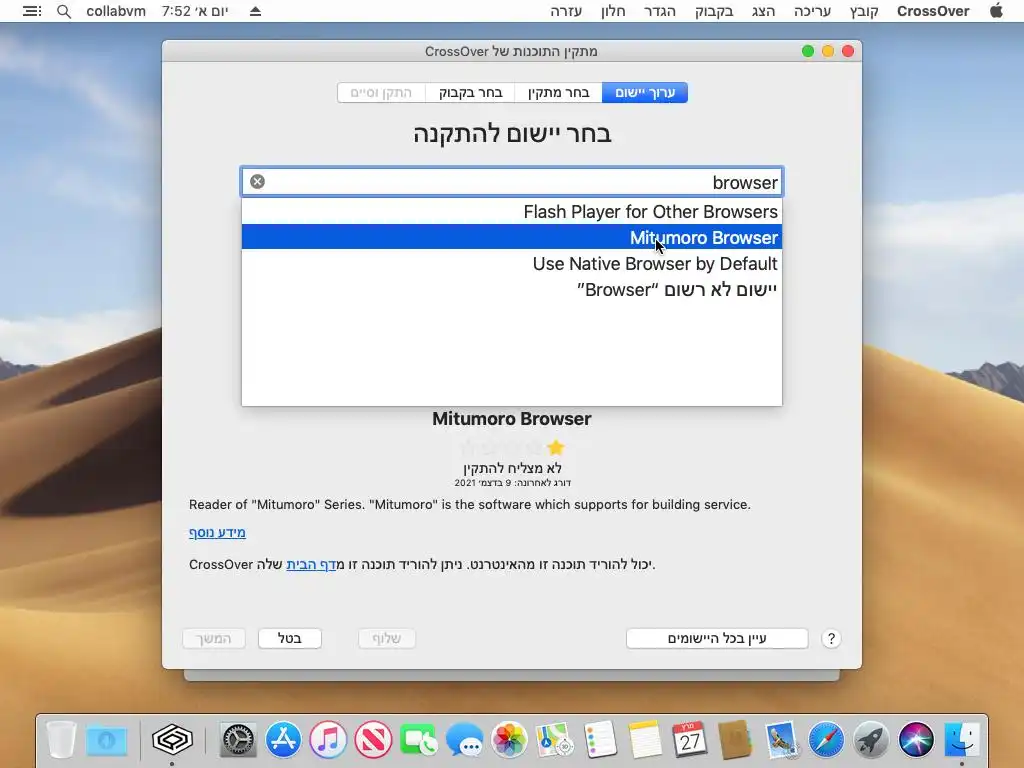Click inside the browser search text field
This screenshot has width=1024, height=768.
click(512, 182)
